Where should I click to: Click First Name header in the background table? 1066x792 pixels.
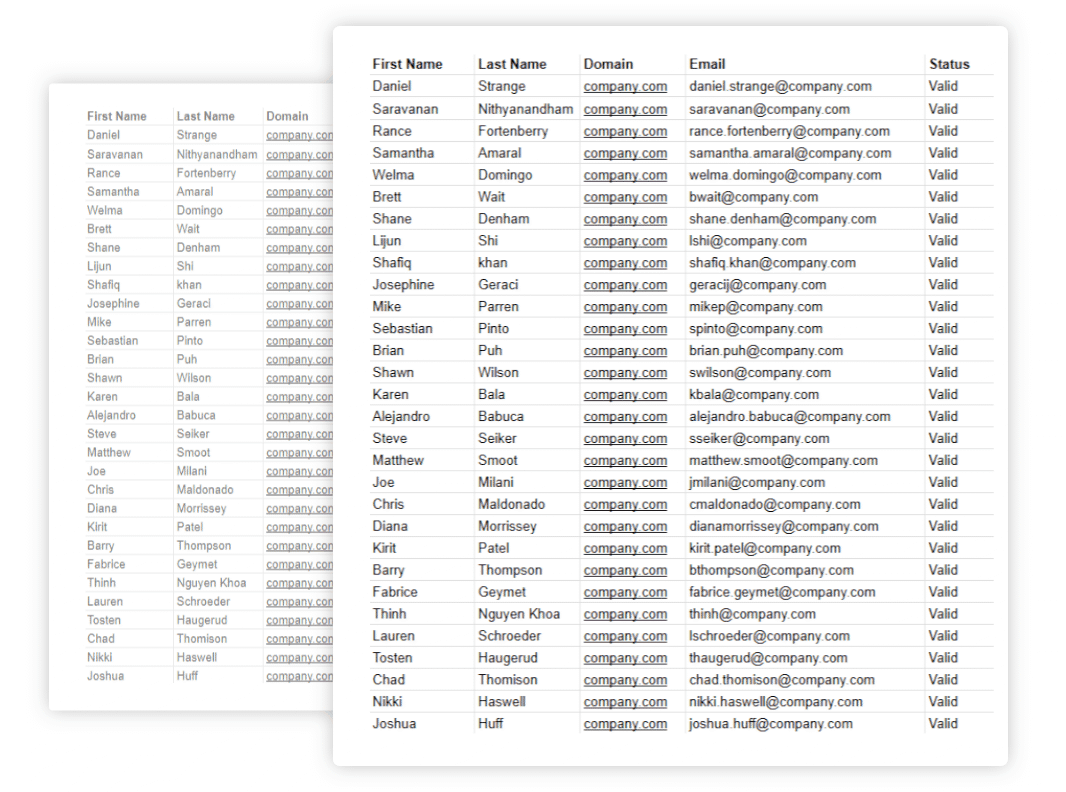(x=116, y=116)
